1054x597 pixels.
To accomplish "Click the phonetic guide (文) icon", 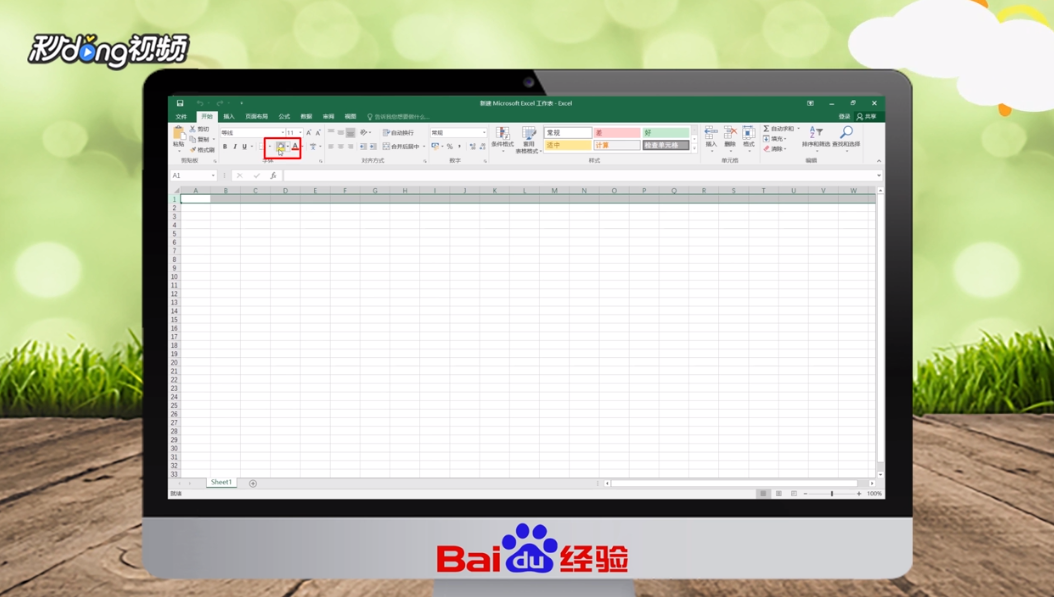I will click(x=313, y=146).
